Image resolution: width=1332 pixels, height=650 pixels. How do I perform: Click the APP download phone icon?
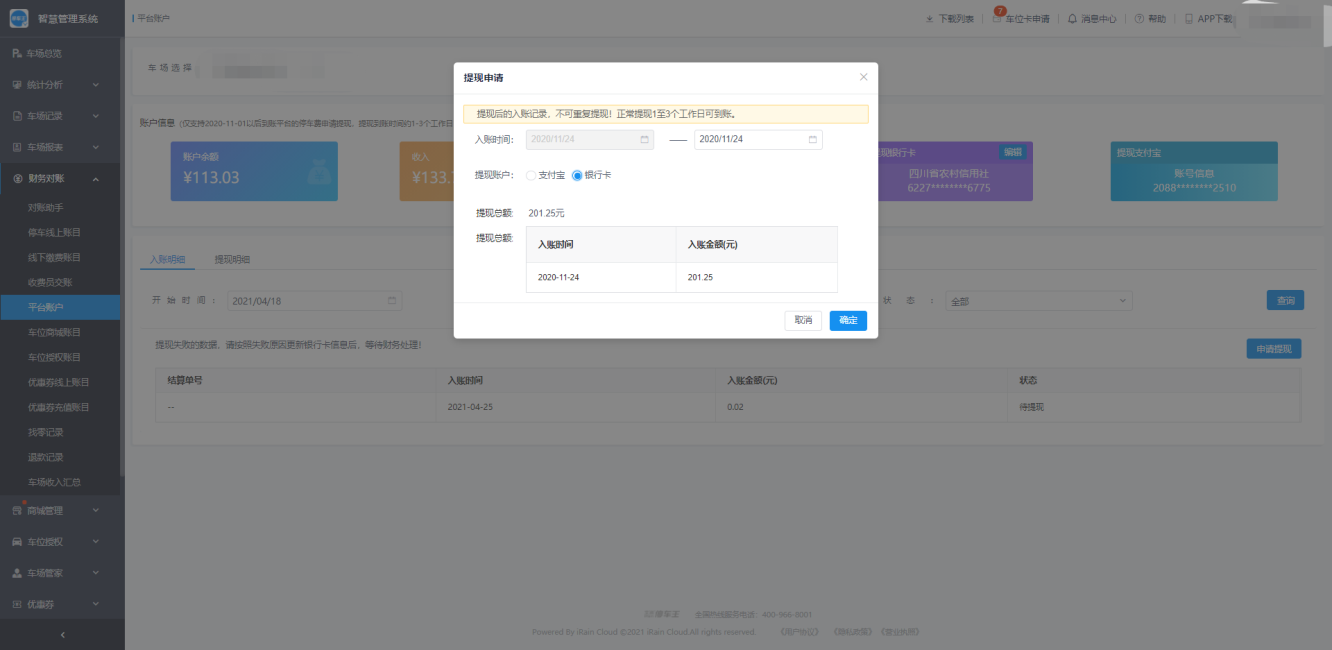click(1189, 19)
